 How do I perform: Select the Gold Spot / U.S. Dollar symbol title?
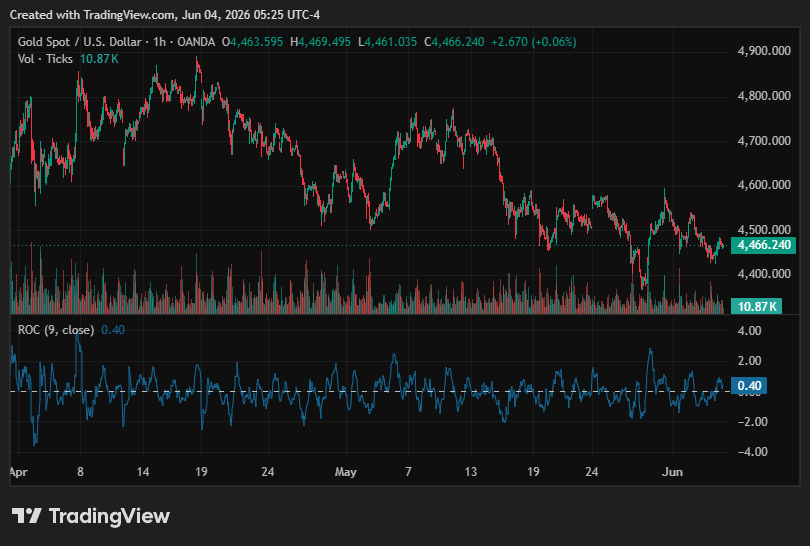[x=80, y=42]
